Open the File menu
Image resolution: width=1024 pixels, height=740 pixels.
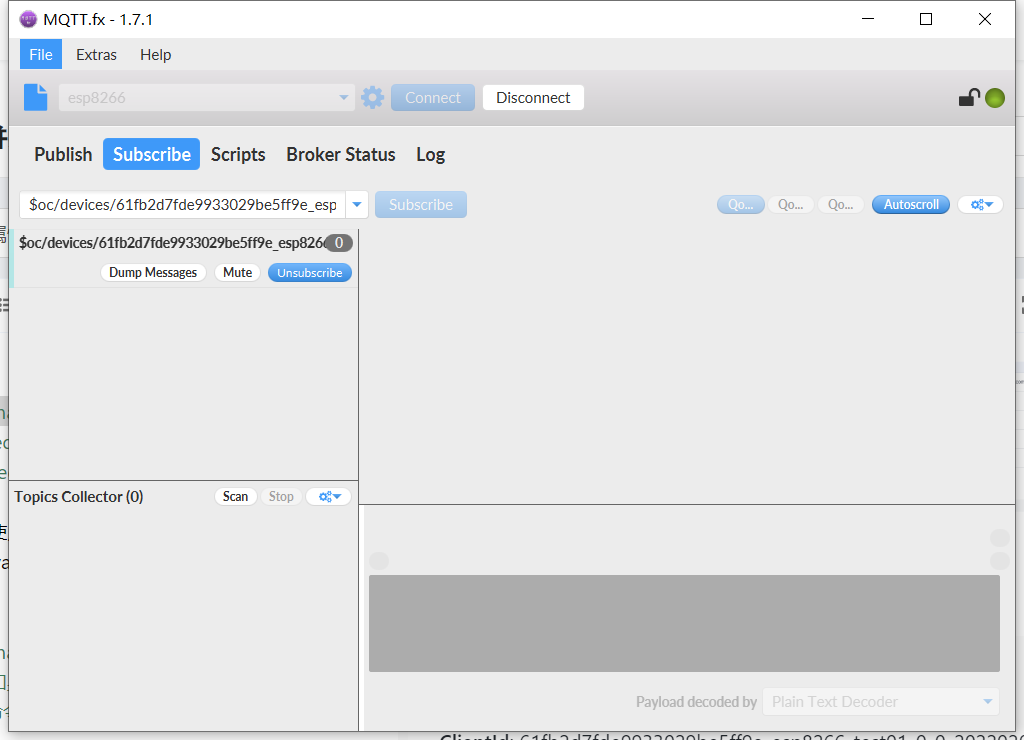(40, 54)
